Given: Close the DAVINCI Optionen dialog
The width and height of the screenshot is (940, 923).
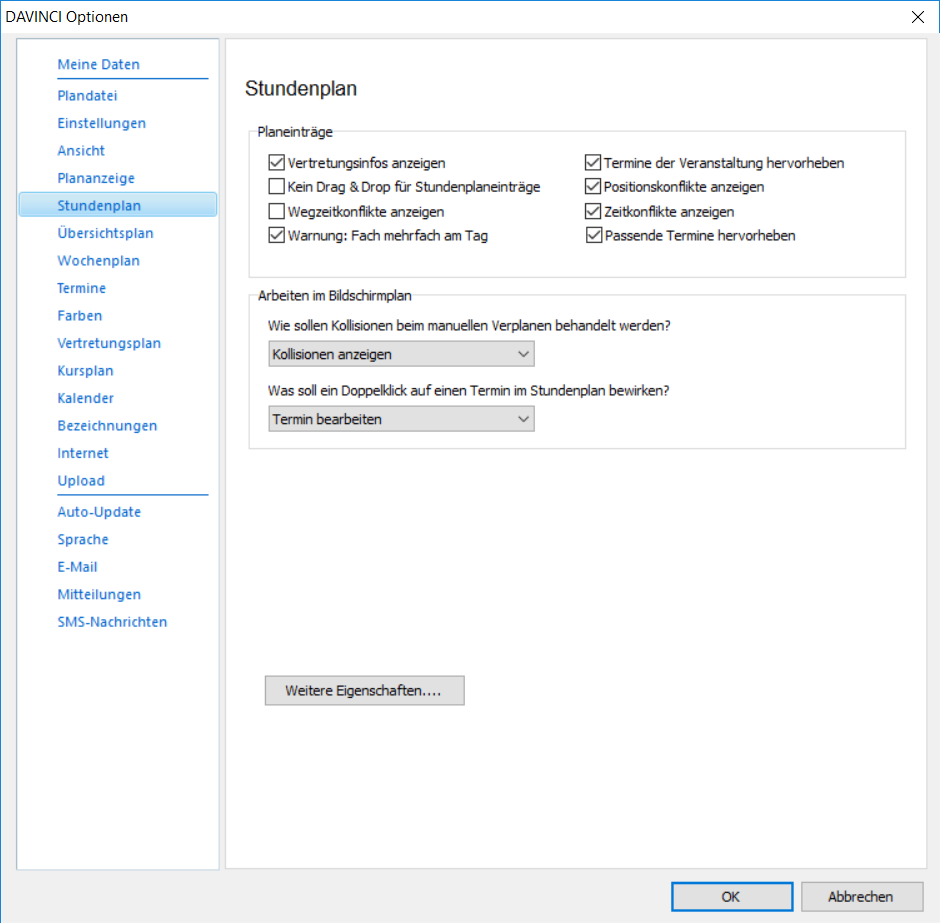Looking at the screenshot, I should pyautogui.click(x=918, y=17).
